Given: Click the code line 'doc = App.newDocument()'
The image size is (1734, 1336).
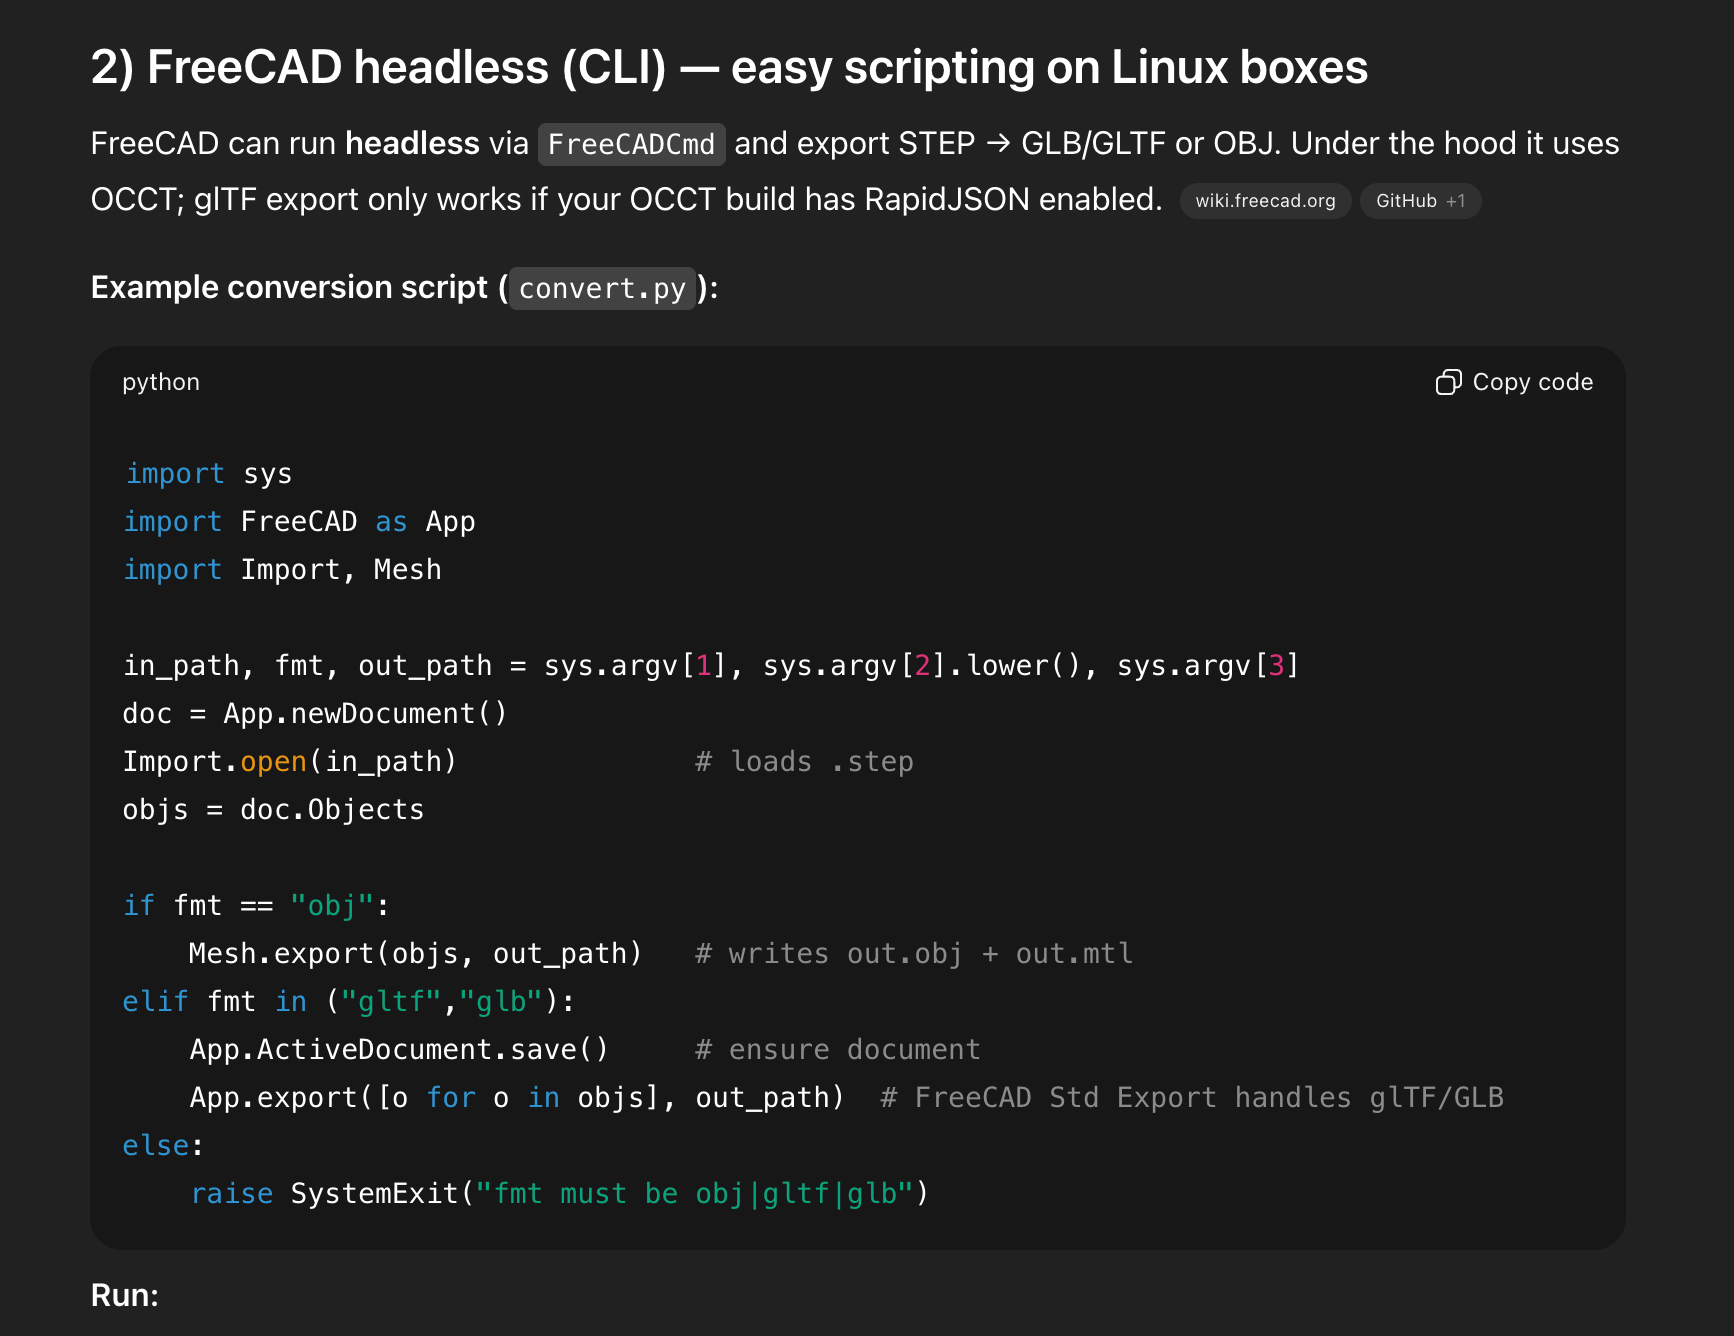Looking at the screenshot, I should (x=315, y=713).
